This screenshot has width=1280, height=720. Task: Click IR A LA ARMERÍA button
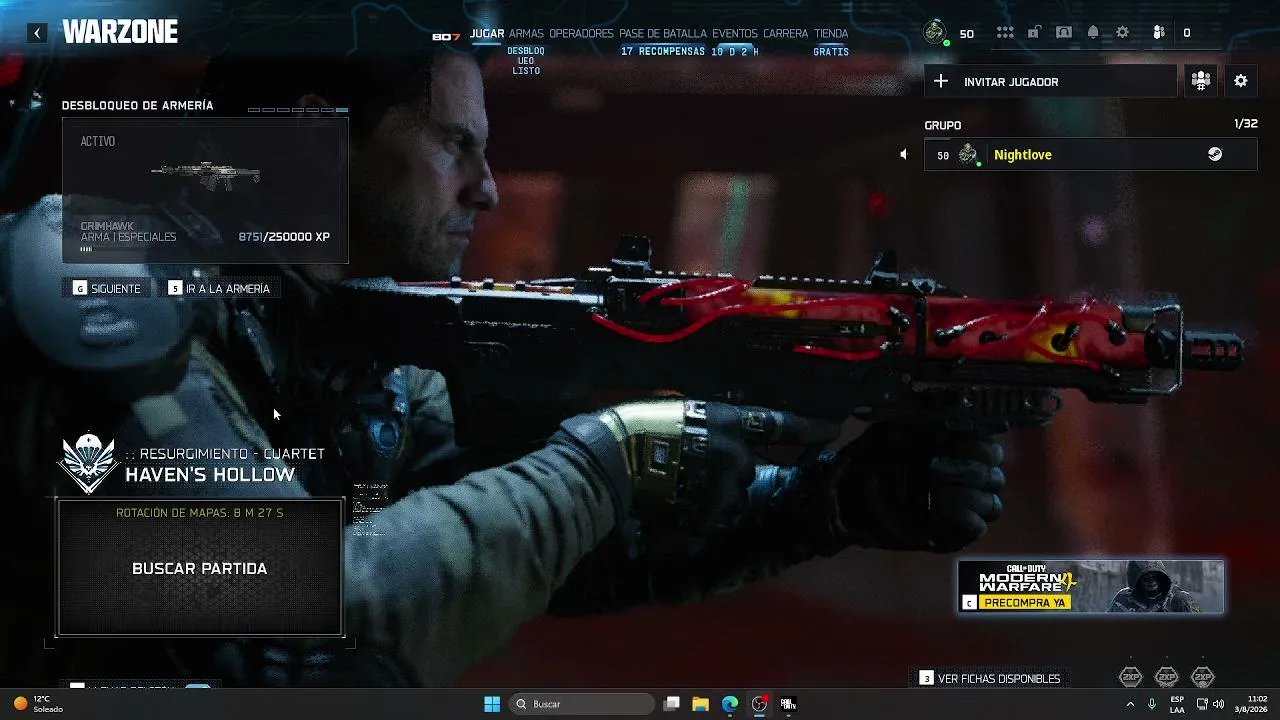(x=219, y=288)
